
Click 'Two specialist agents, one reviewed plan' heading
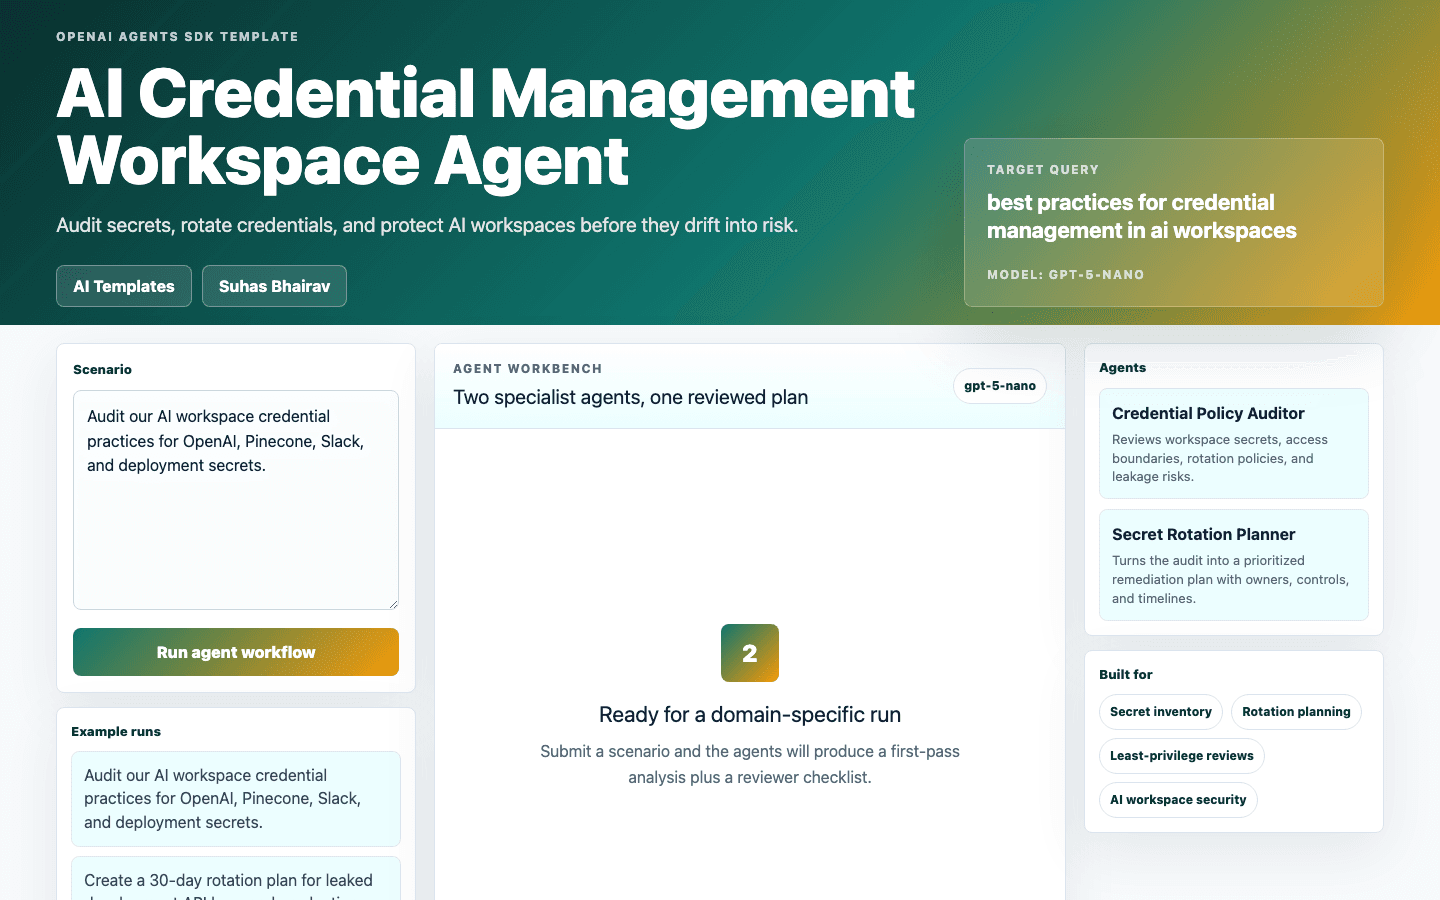click(631, 397)
